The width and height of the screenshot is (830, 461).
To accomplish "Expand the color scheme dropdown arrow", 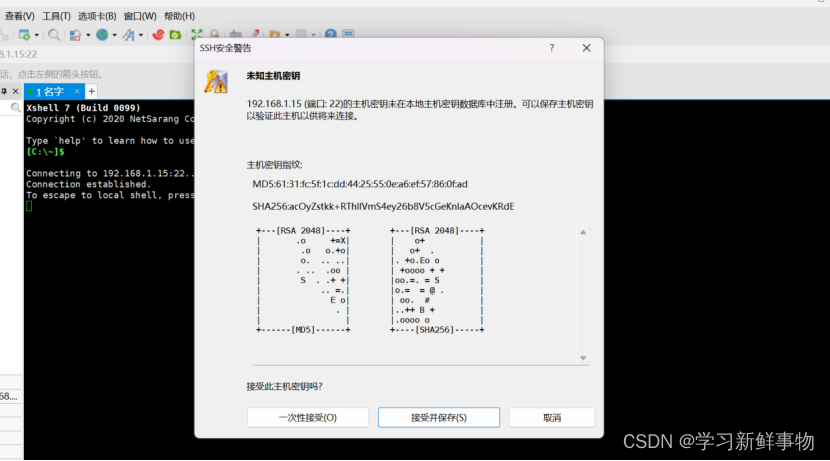I will click(x=87, y=35).
